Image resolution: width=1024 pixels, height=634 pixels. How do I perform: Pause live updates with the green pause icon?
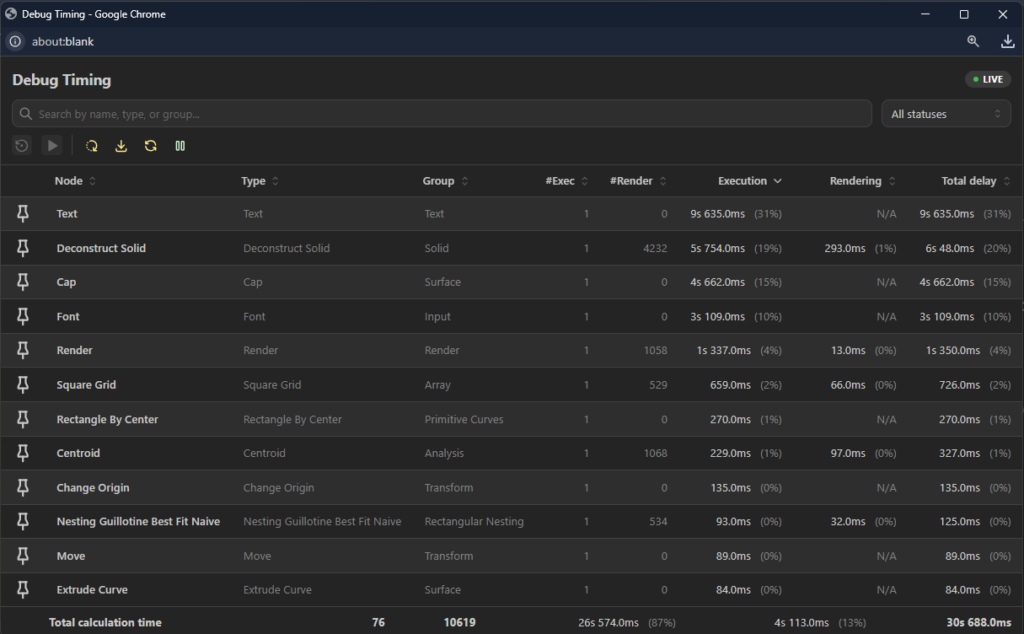(180, 146)
